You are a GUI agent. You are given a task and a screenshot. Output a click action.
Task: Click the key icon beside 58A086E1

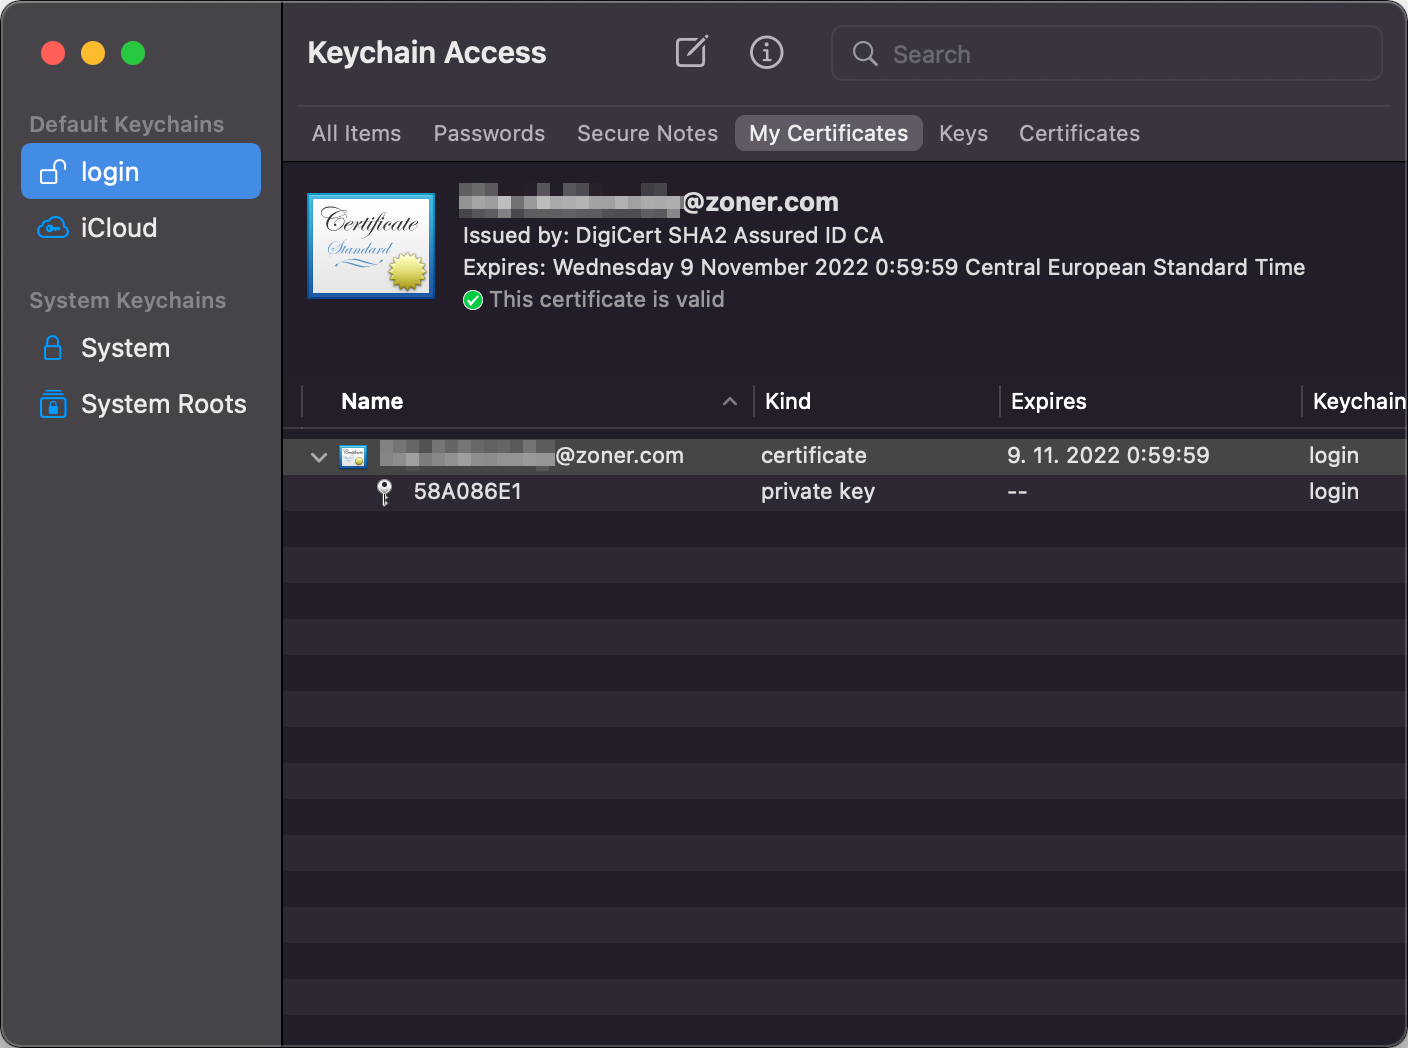pyautogui.click(x=385, y=492)
